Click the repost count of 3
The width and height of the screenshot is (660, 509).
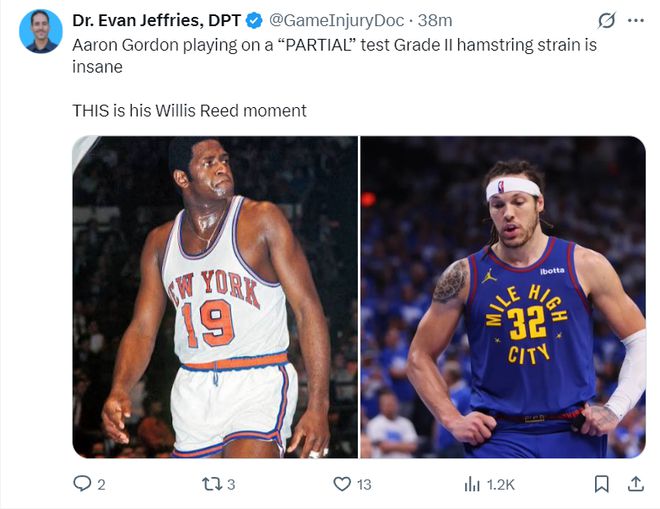[x=231, y=484]
